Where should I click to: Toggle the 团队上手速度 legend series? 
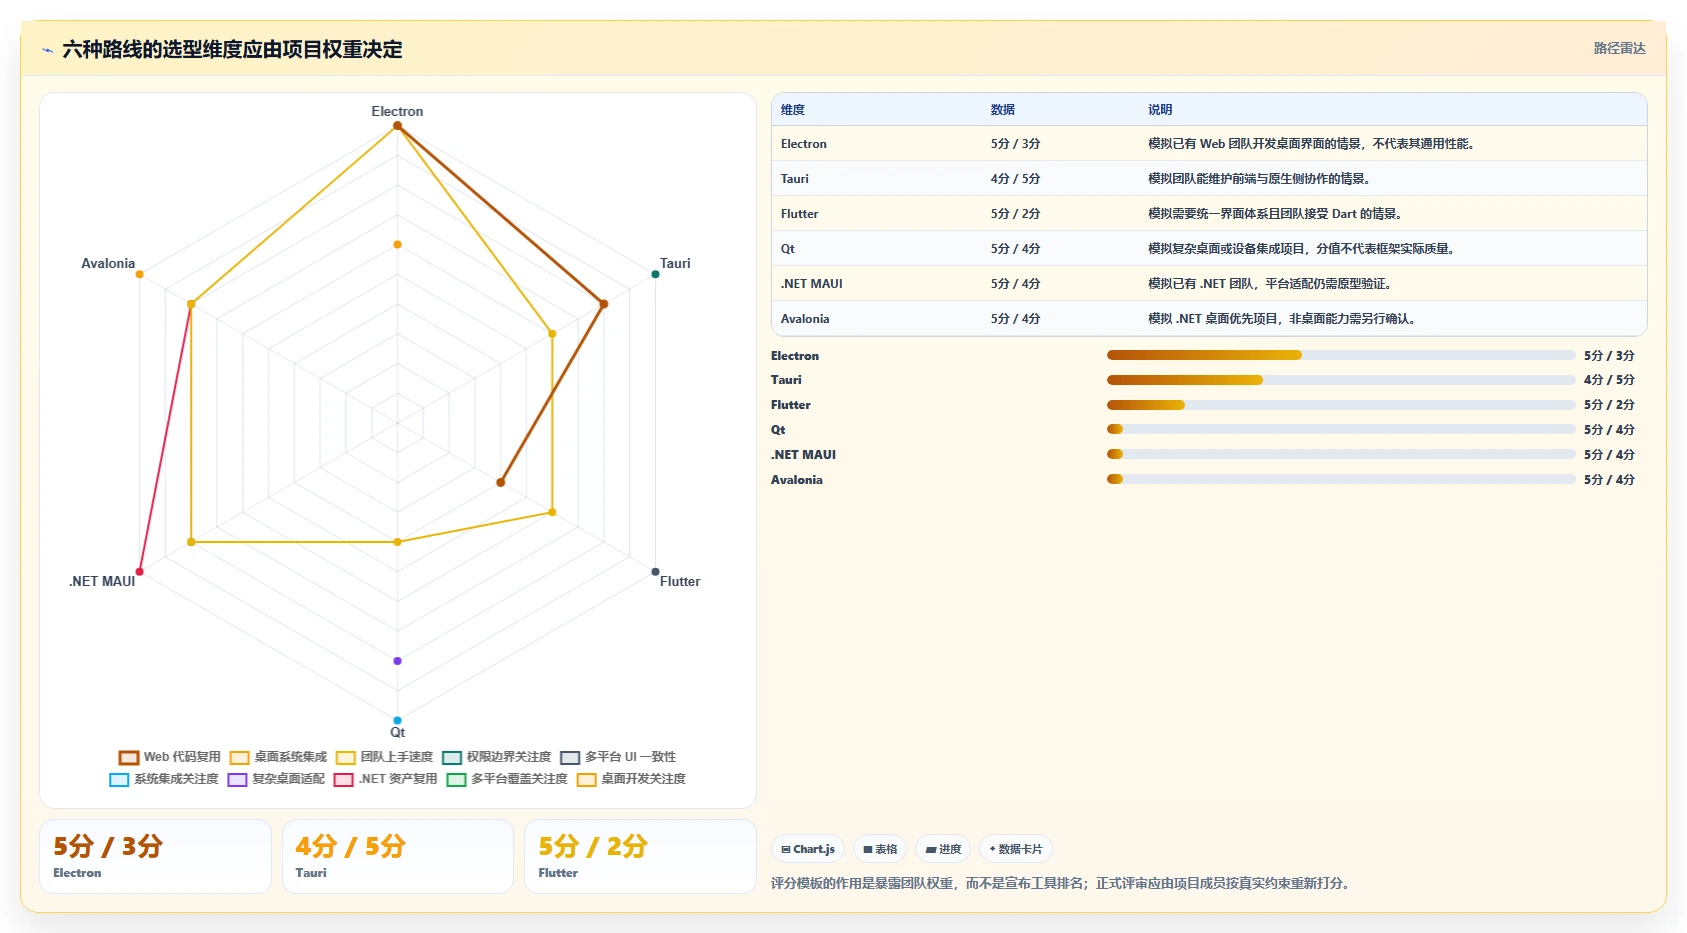pos(384,757)
